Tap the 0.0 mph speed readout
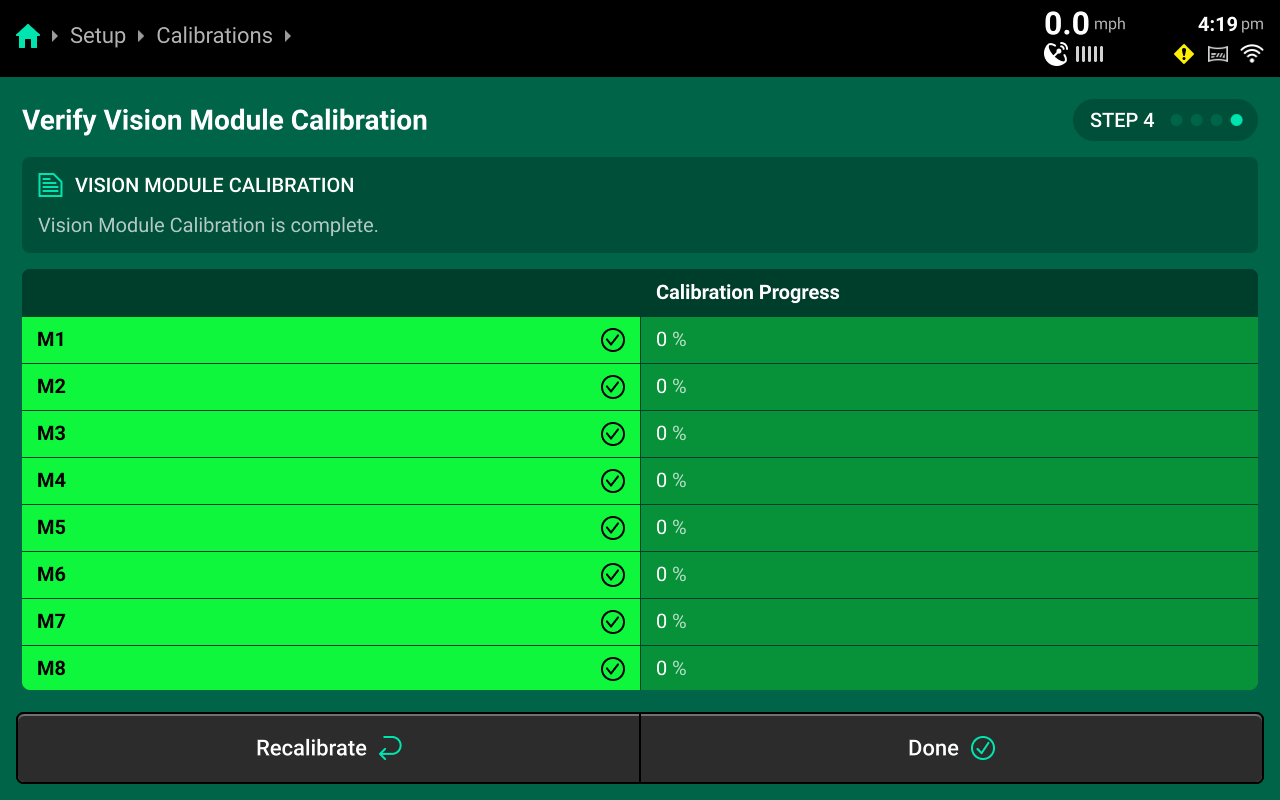This screenshot has width=1280, height=800. [1085, 23]
